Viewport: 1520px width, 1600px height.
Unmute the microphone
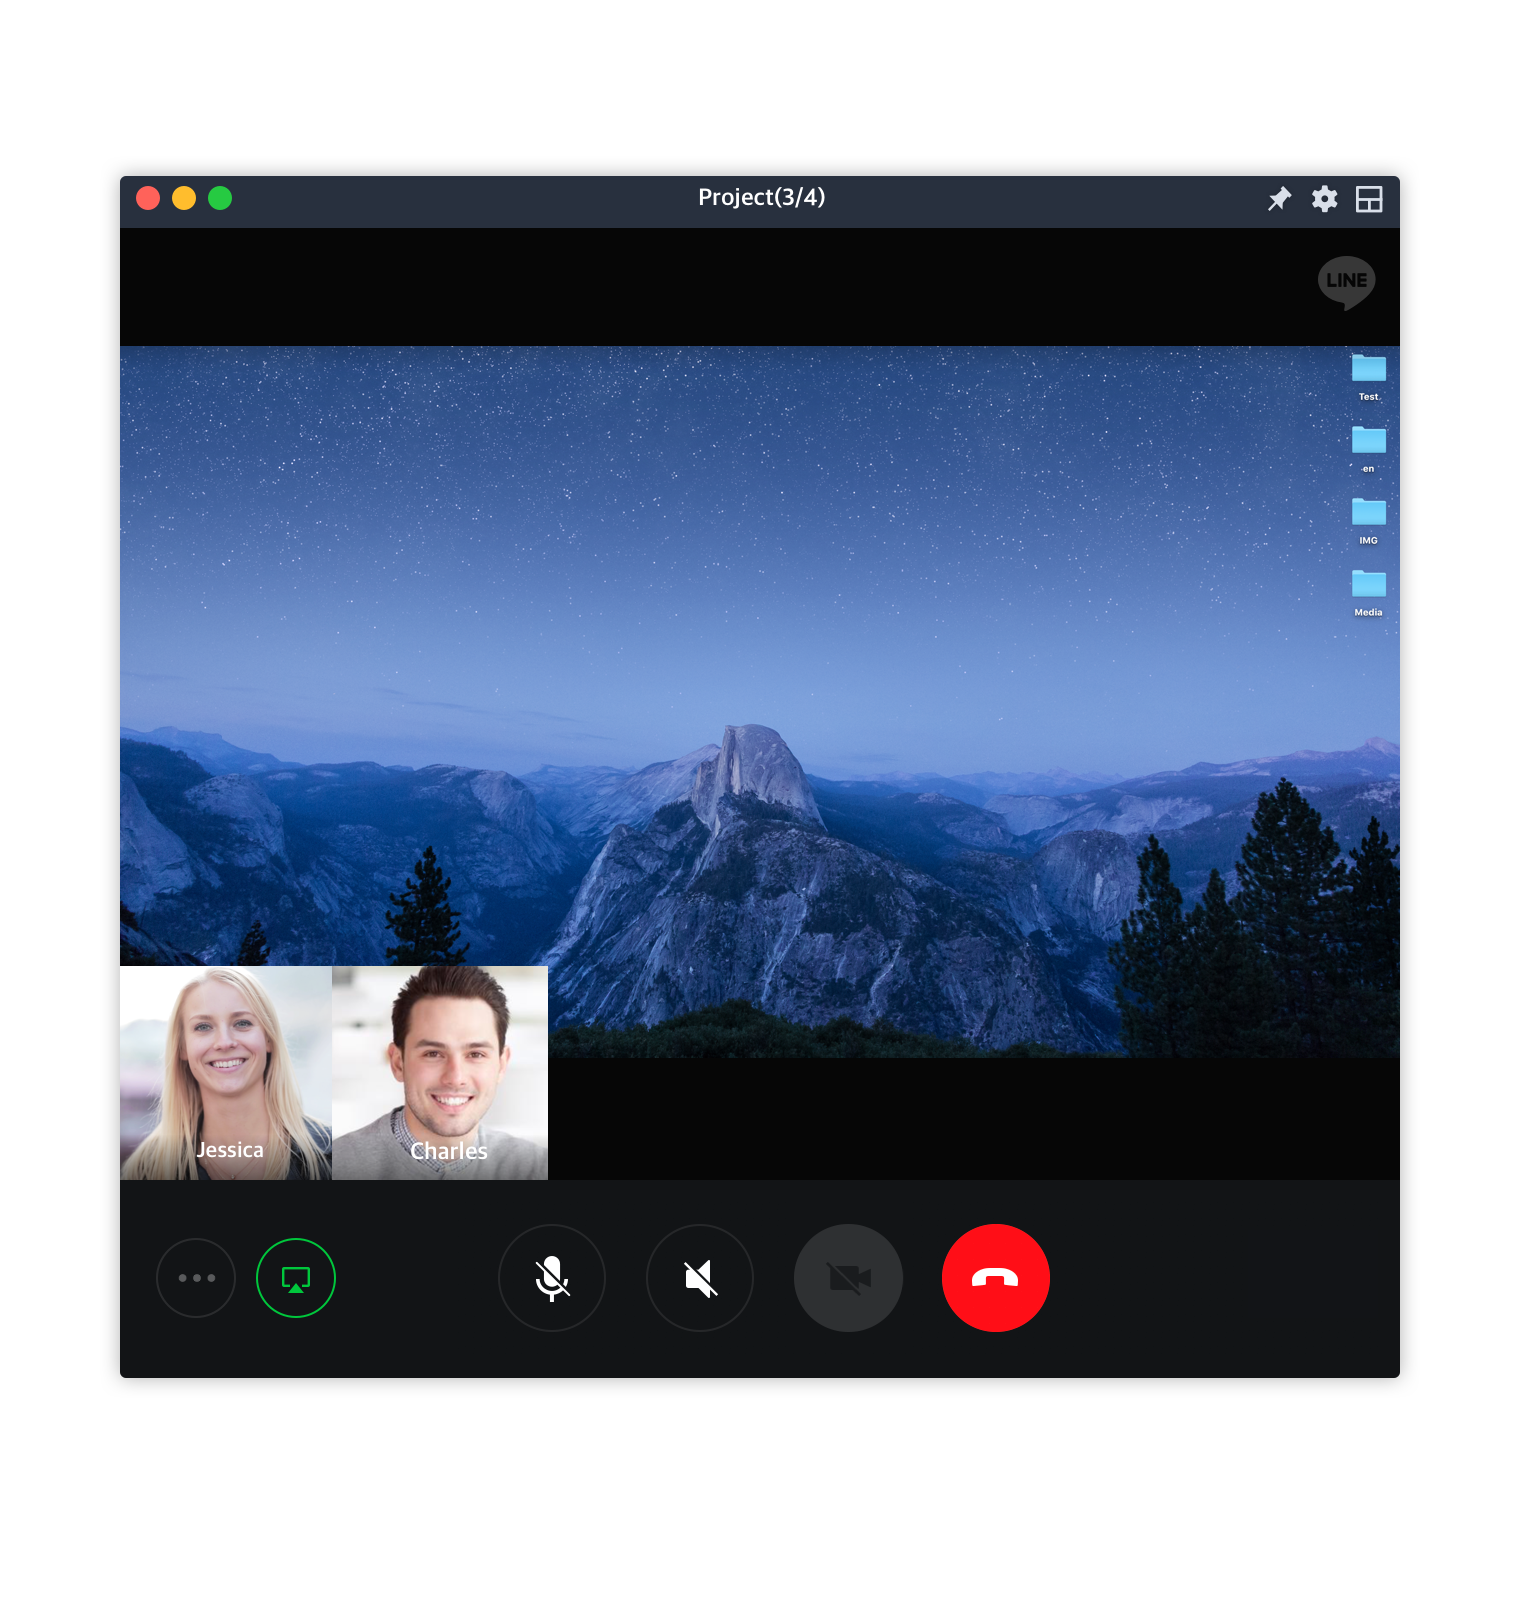coord(552,1278)
